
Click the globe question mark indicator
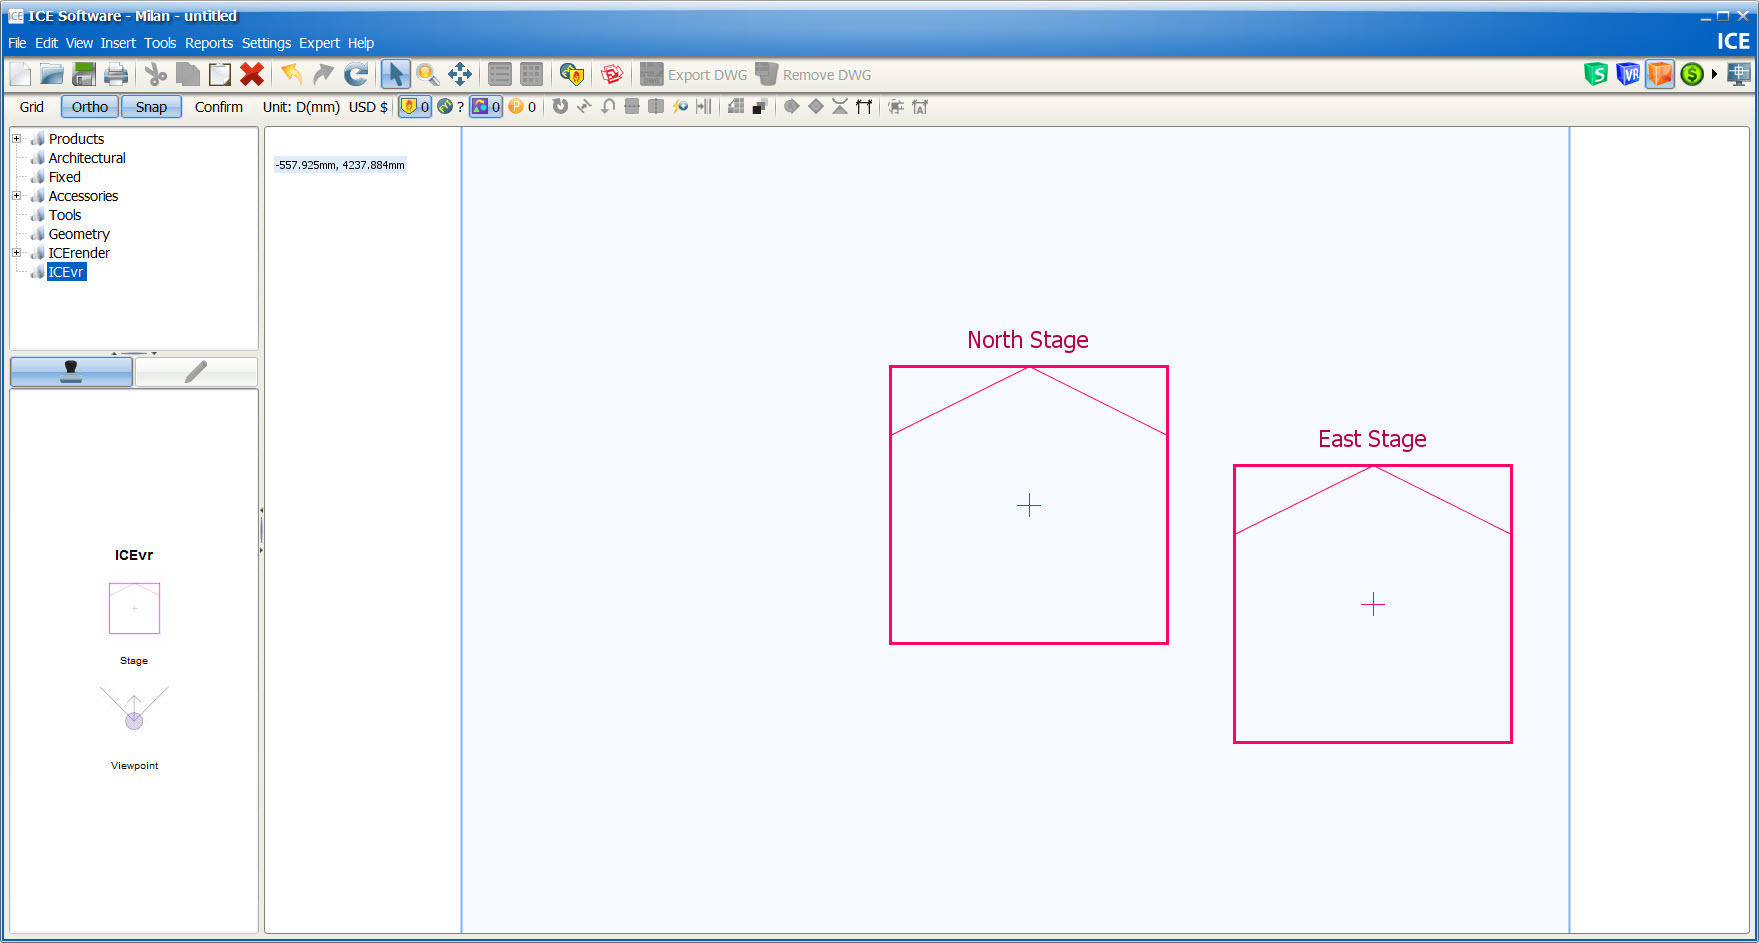point(451,107)
